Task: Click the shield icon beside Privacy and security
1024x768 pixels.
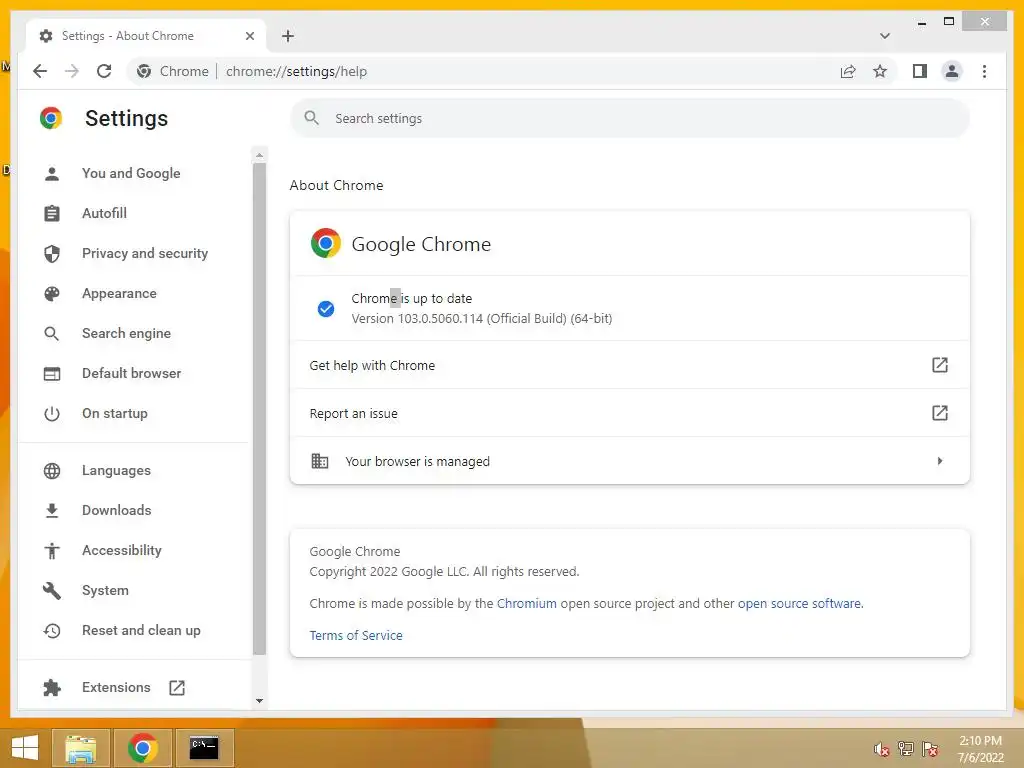Action: 52,253
